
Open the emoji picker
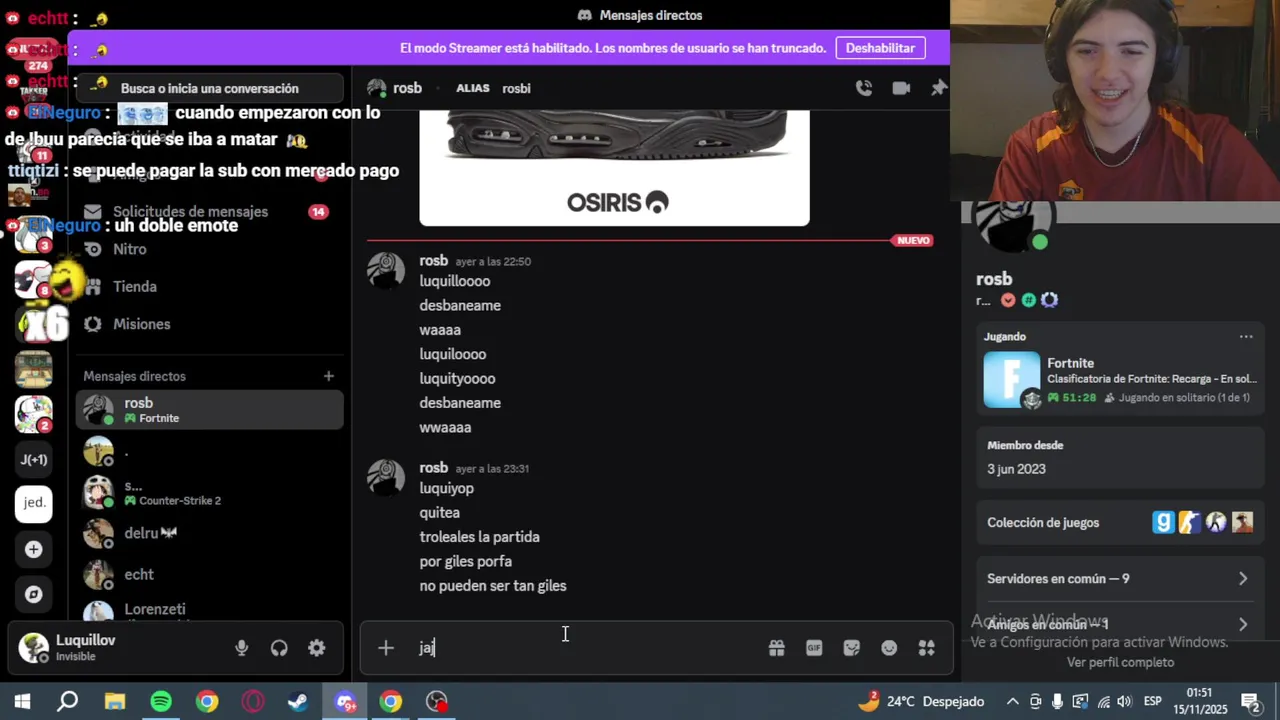point(889,648)
